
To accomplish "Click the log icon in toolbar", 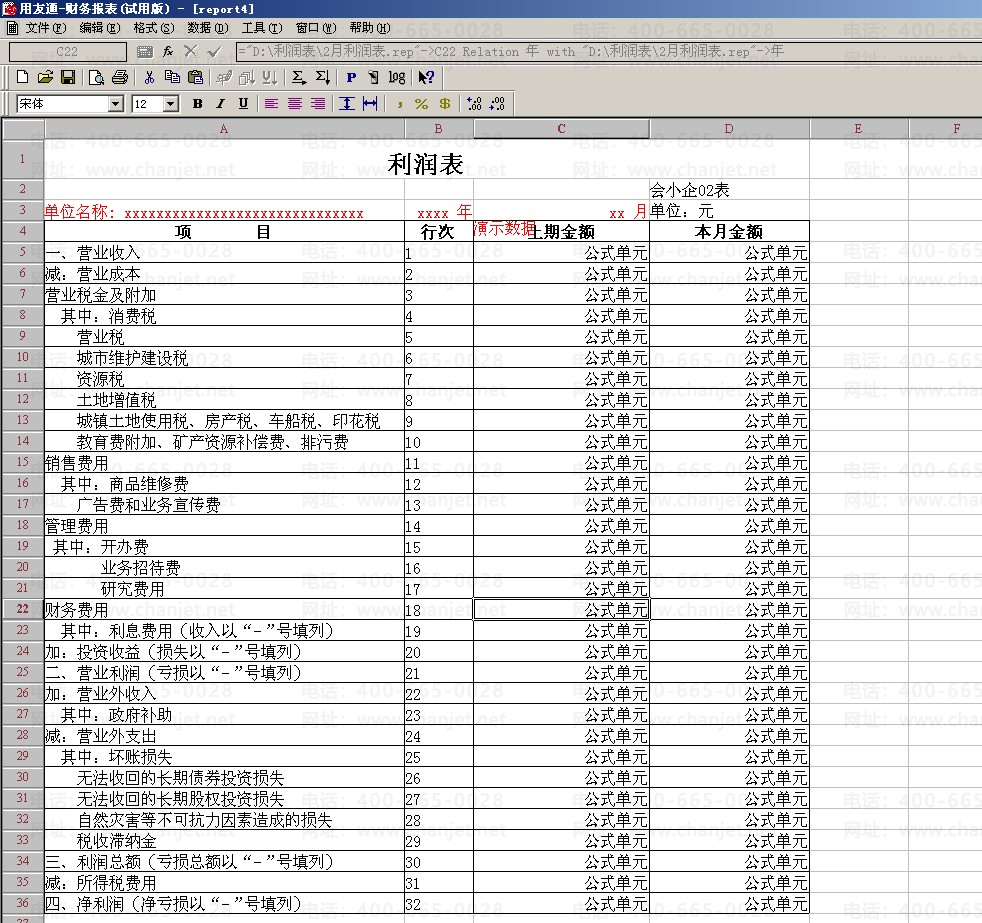I will [397, 77].
